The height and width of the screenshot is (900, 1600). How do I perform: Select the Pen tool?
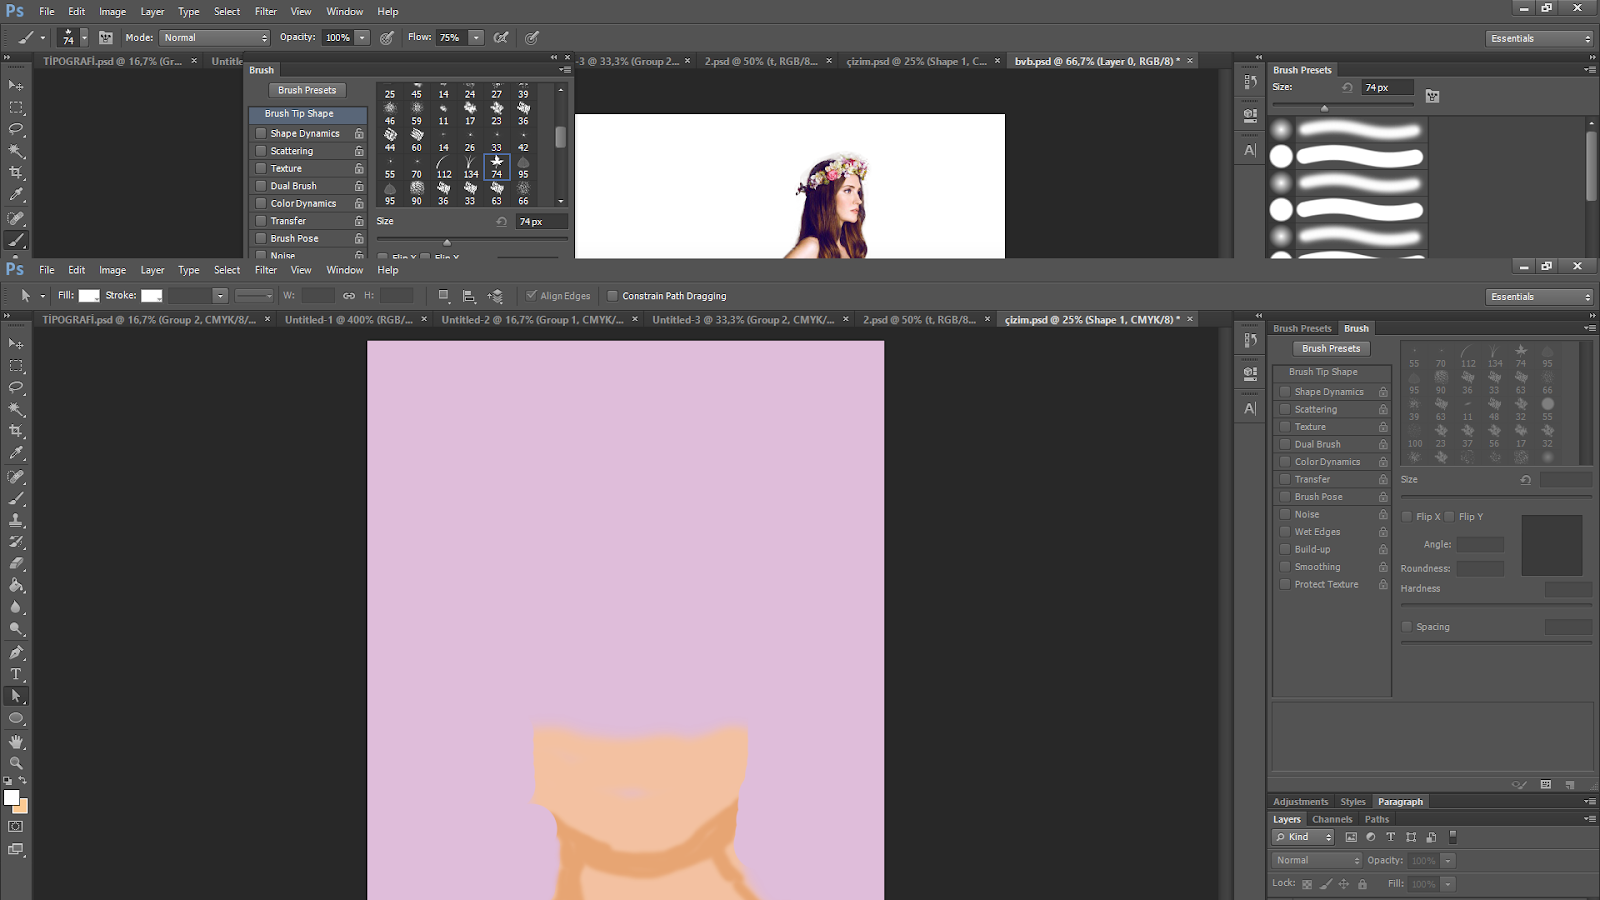(16, 652)
